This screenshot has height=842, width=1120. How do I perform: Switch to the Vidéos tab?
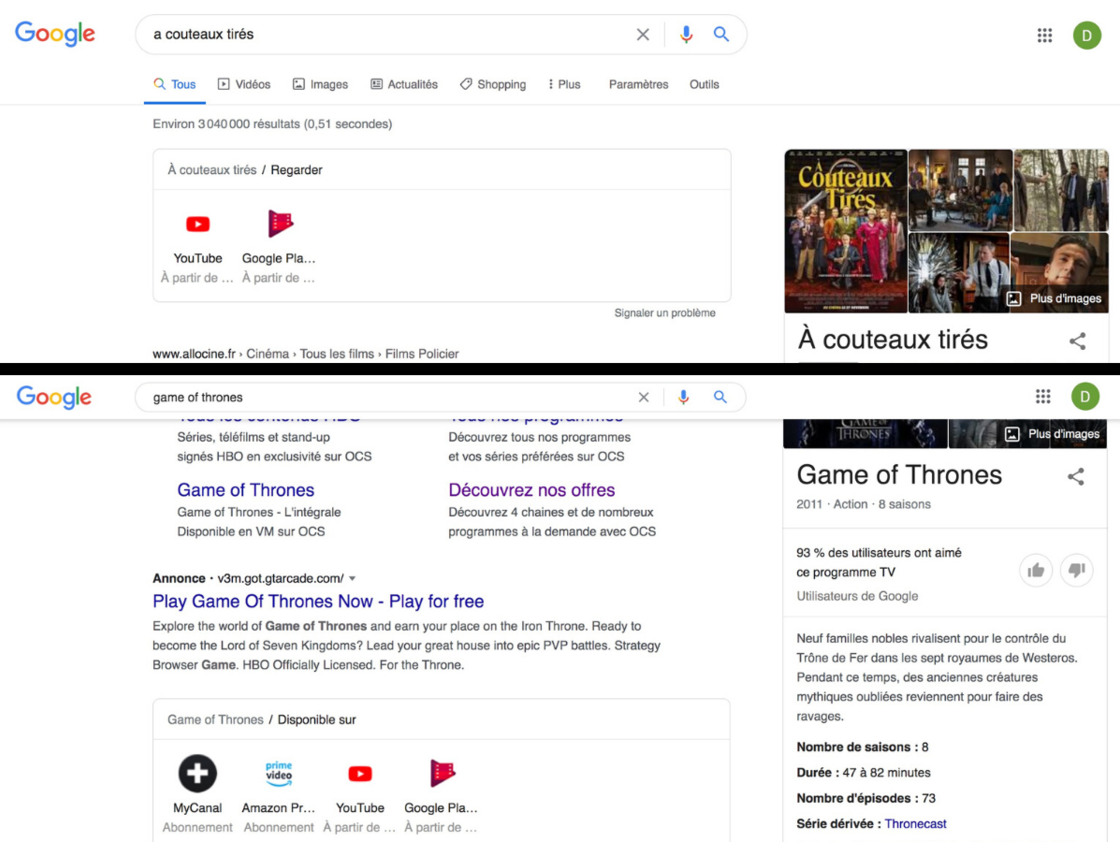point(244,84)
